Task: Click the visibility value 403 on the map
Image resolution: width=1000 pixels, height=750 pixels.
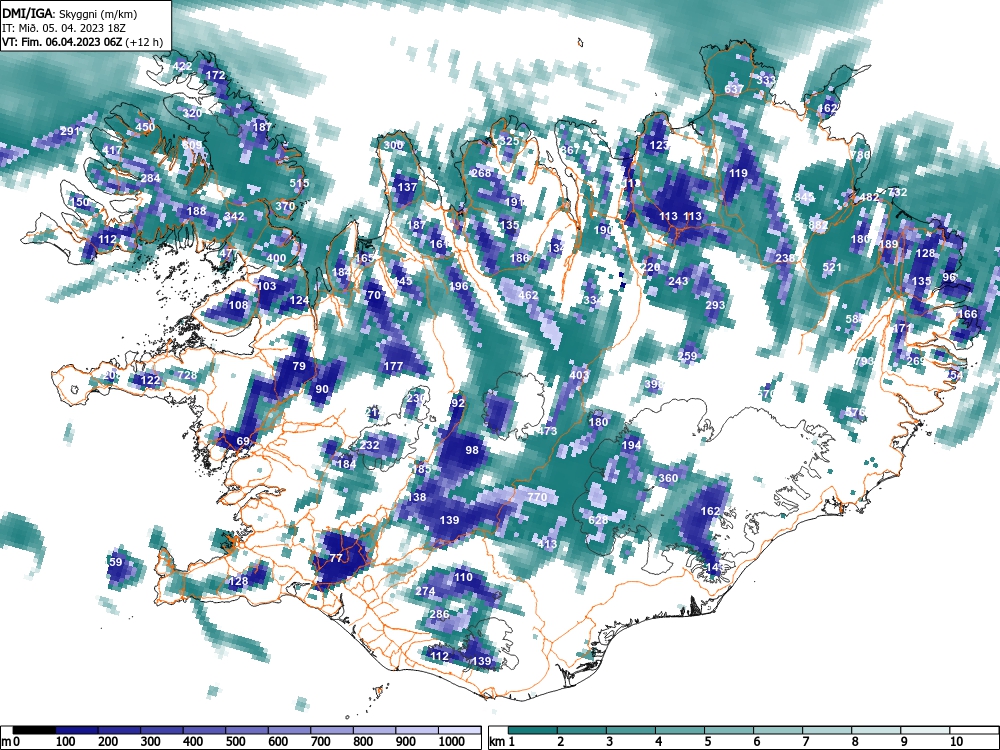Action: [x=579, y=375]
